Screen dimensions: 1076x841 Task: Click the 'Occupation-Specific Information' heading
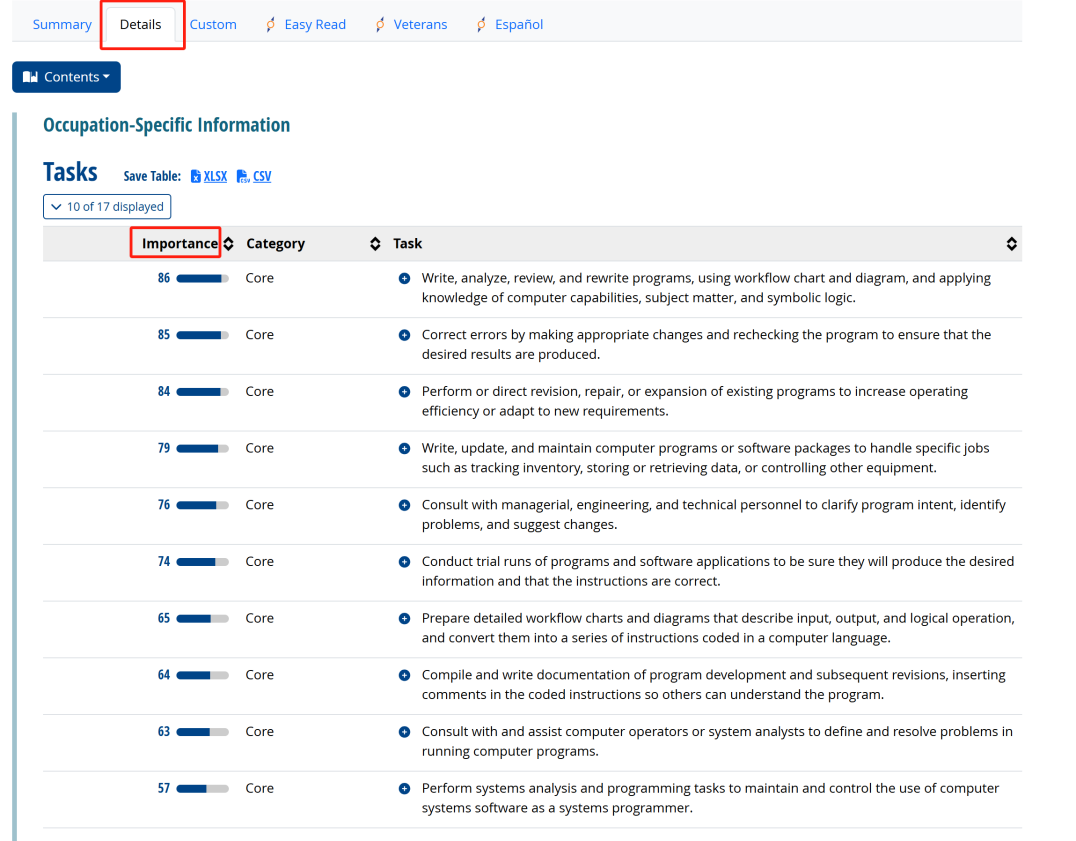[x=166, y=125]
